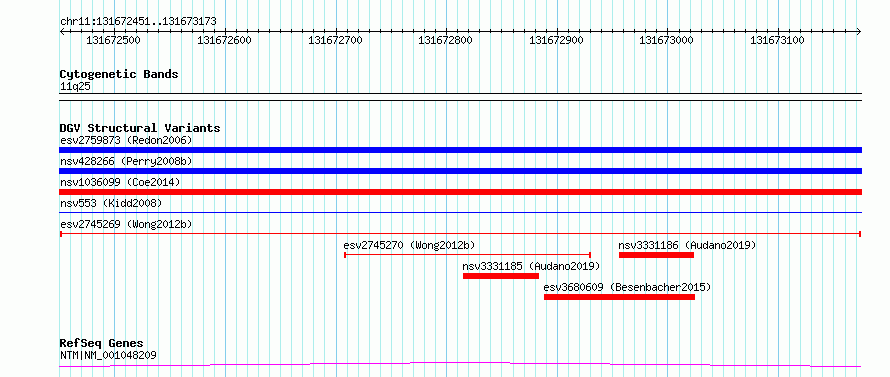Click the left arrow of the ruler
The width and height of the screenshot is (890, 377).
tap(62, 31)
